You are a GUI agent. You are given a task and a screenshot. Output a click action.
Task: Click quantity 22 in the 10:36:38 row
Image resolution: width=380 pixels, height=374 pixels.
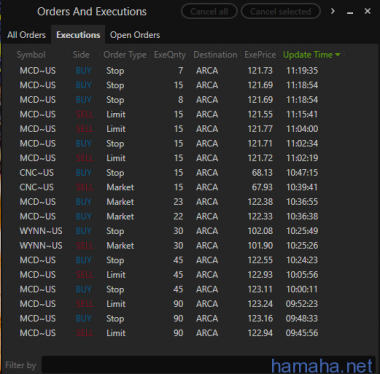pyautogui.click(x=178, y=217)
